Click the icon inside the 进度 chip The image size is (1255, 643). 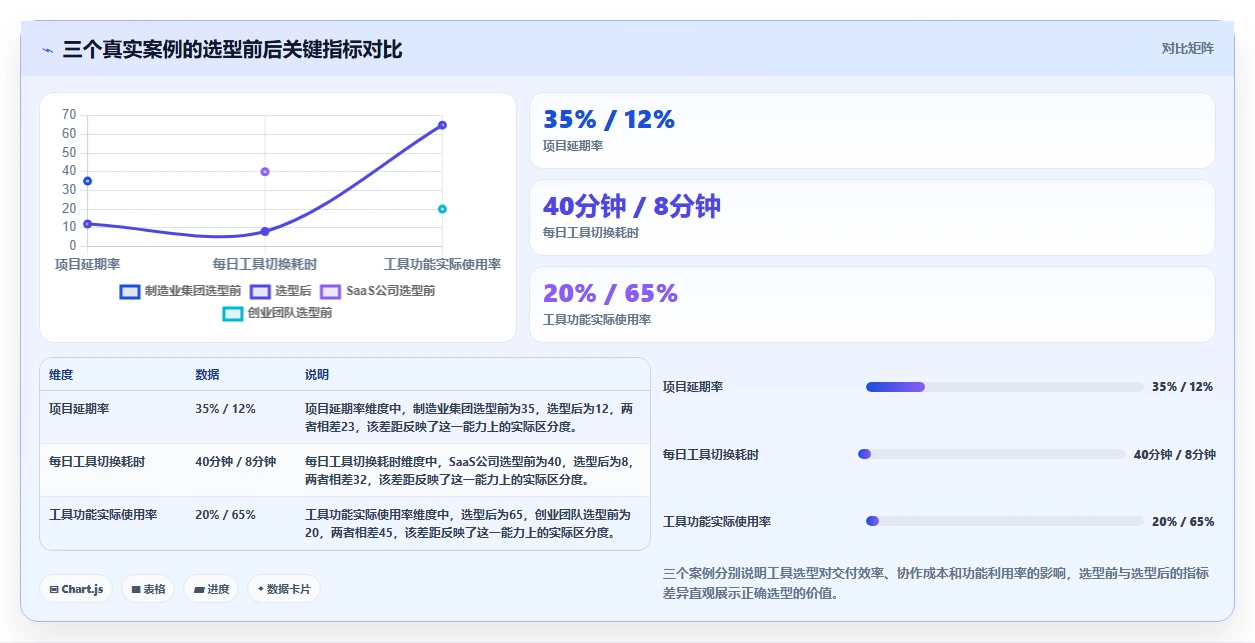pyautogui.click(x=199, y=590)
